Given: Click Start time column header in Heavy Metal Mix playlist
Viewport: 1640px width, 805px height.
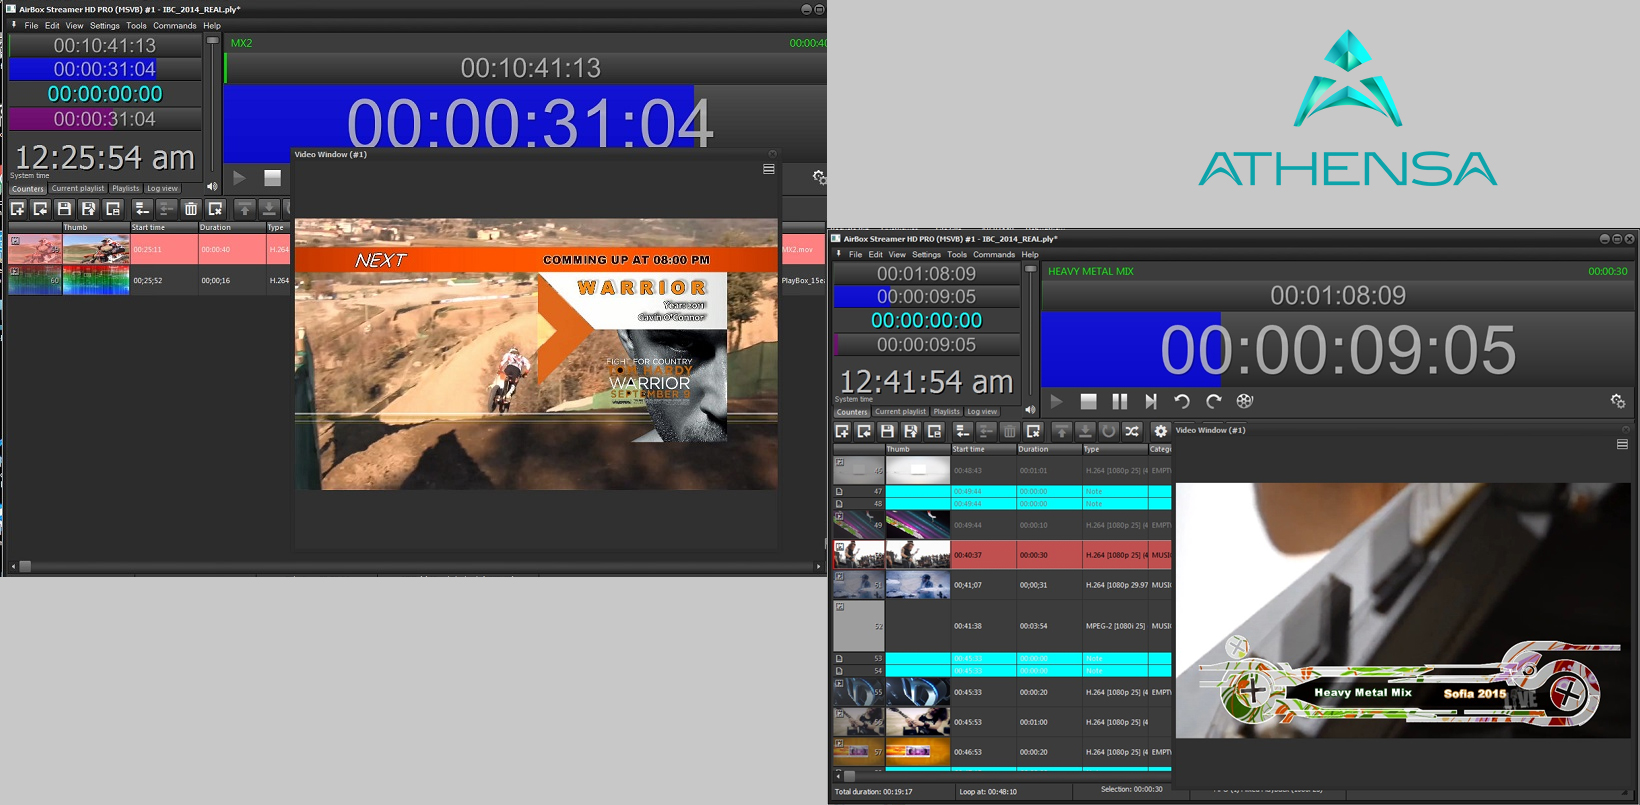Looking at the screenshot, I should [x=983, y=450].
